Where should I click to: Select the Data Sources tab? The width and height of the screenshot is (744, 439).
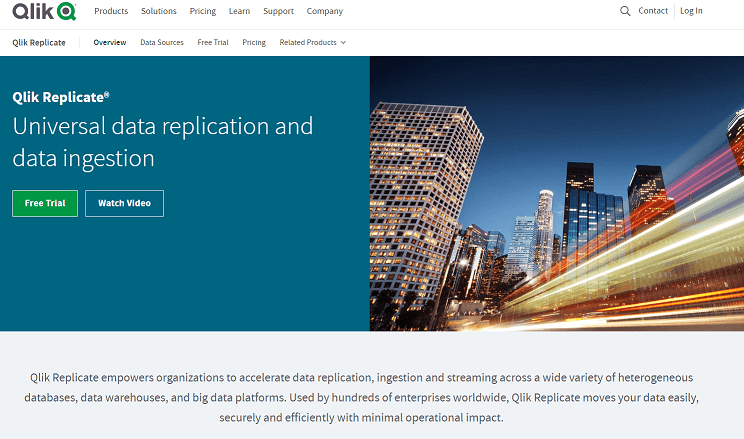162,42
